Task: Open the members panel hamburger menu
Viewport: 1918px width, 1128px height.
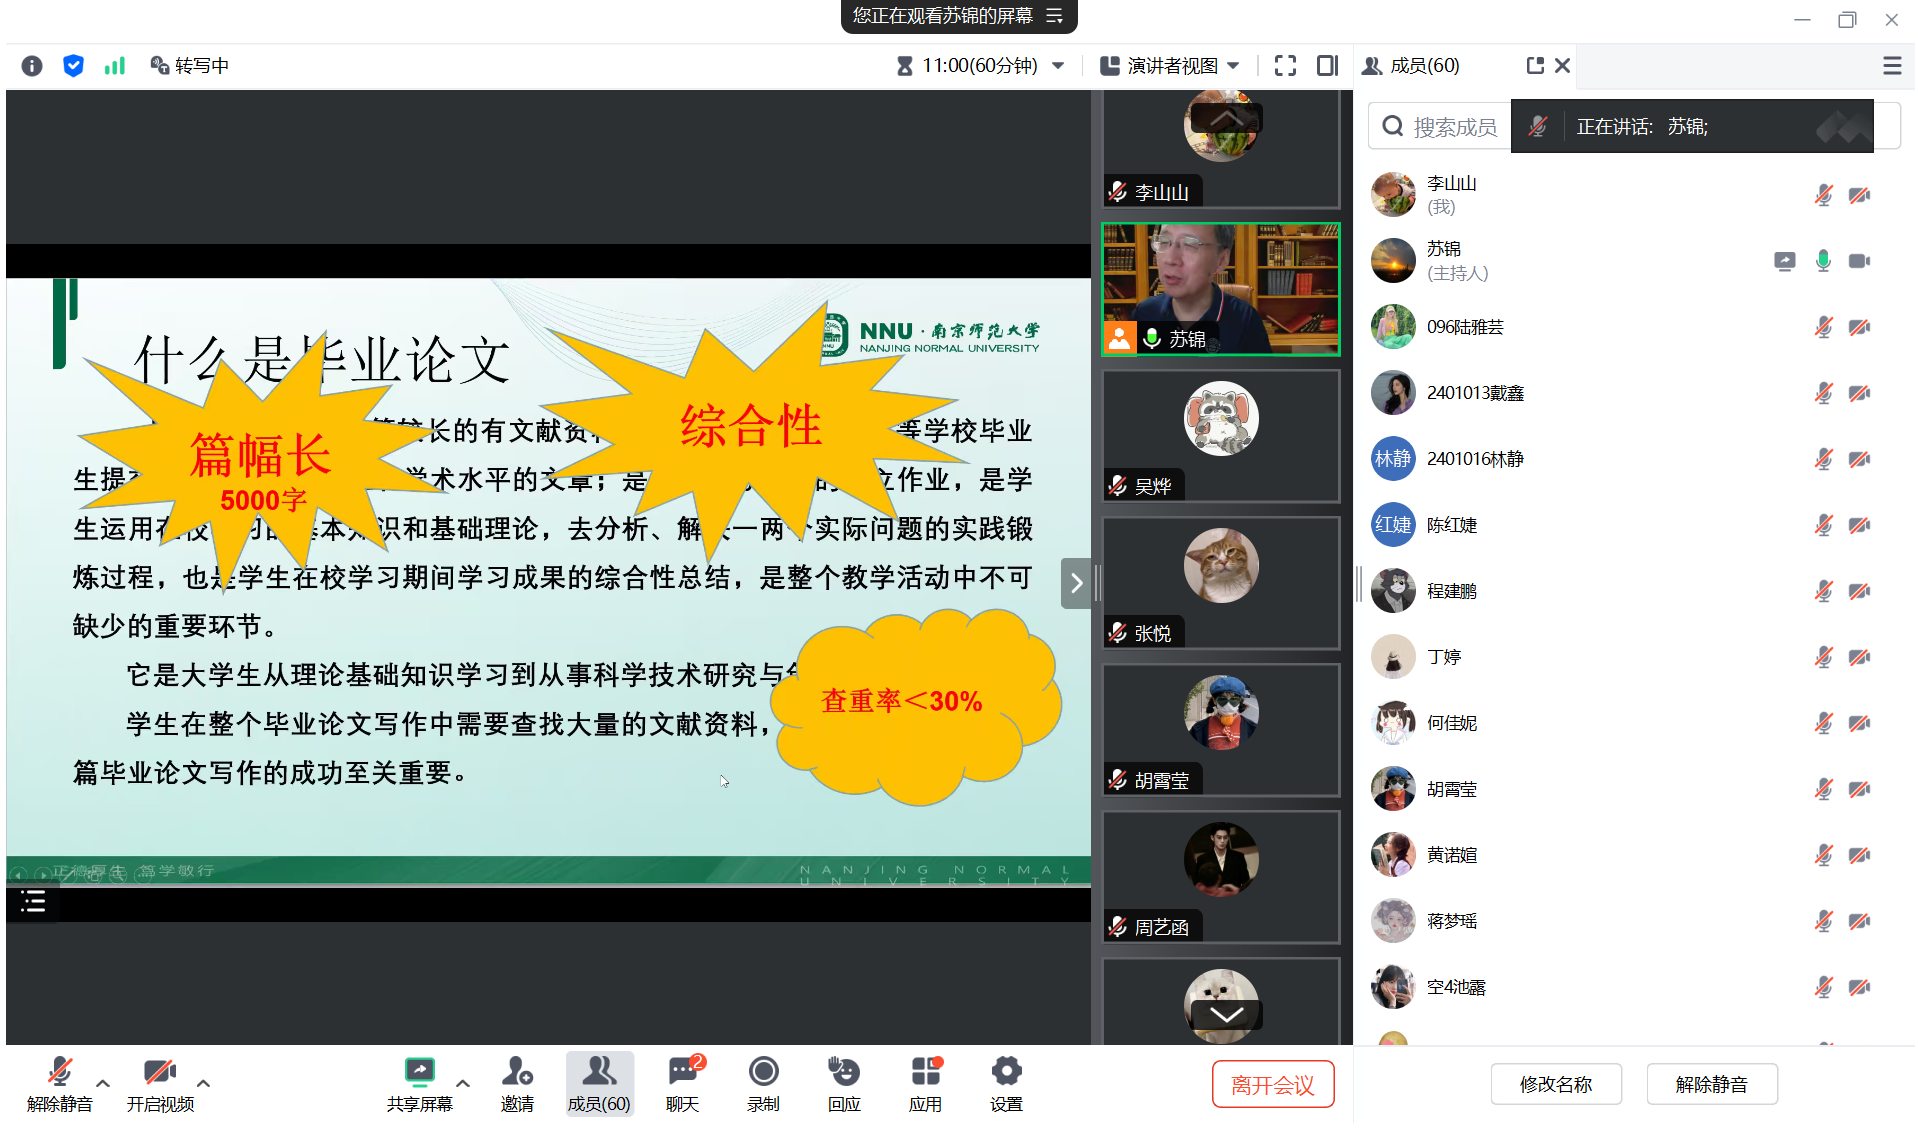Action: 1892,66
